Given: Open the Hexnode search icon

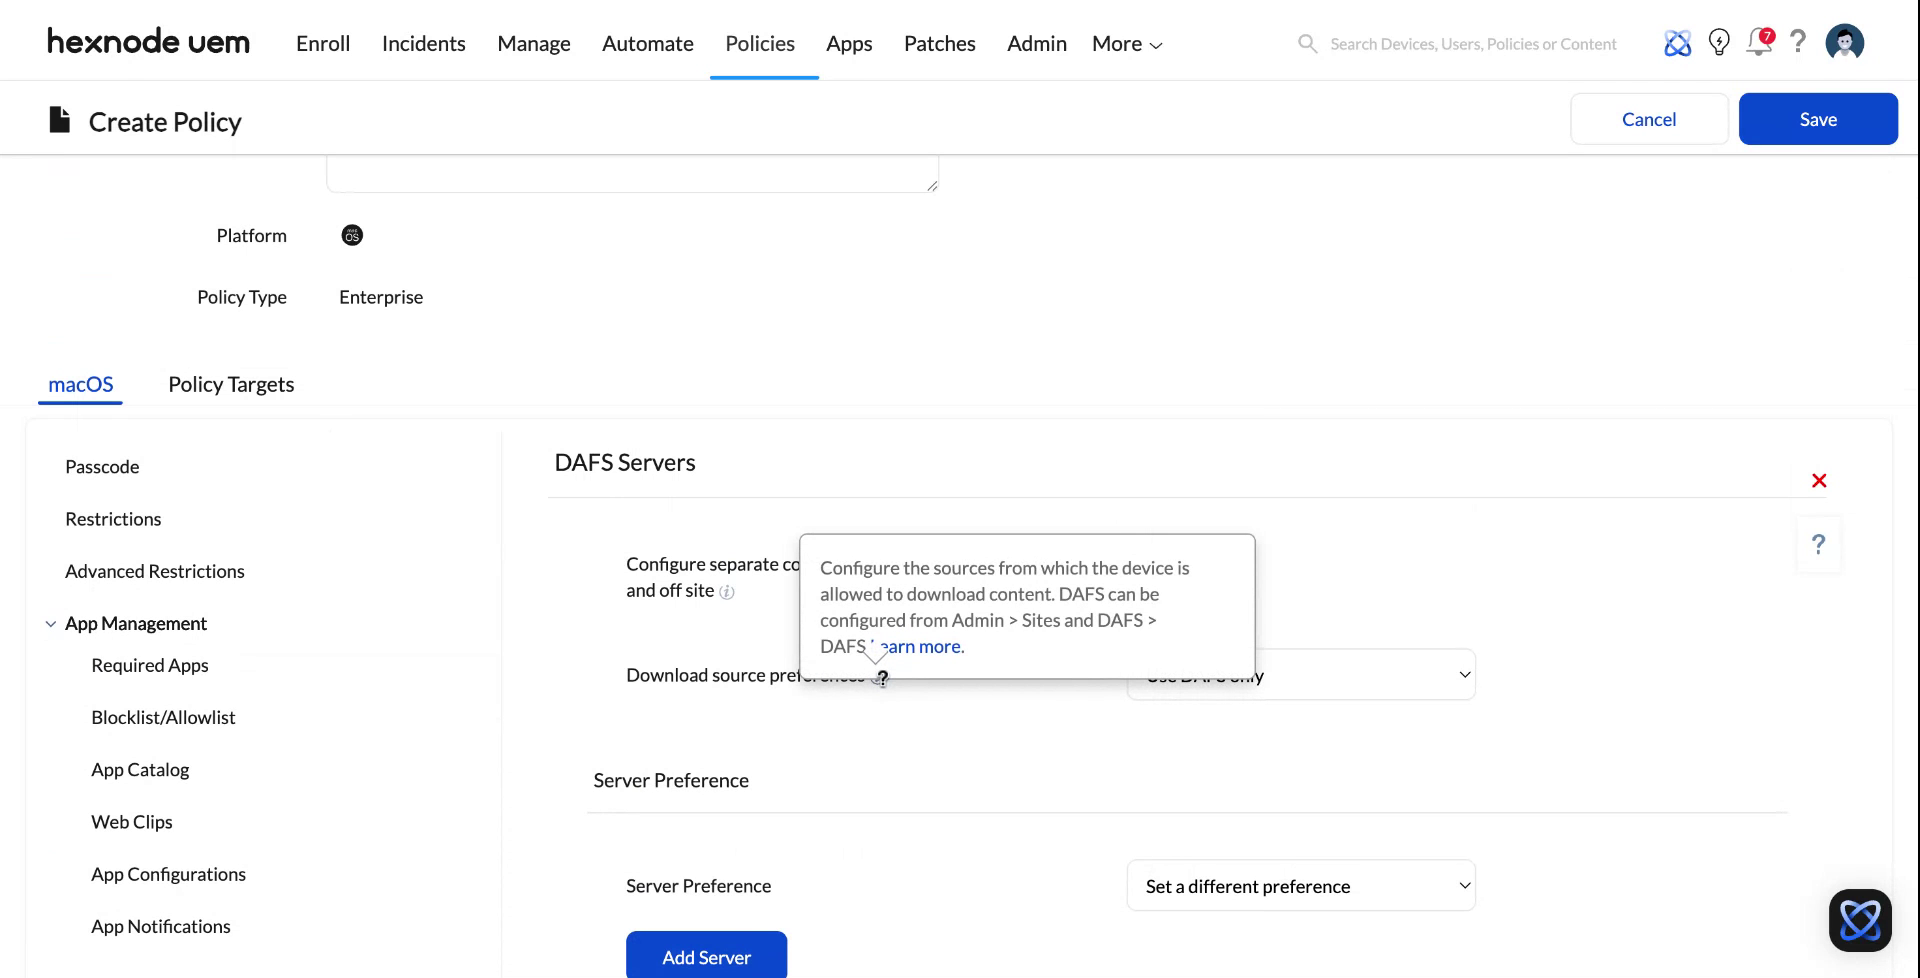Looking at the screenshot, I should [1308, 43].
